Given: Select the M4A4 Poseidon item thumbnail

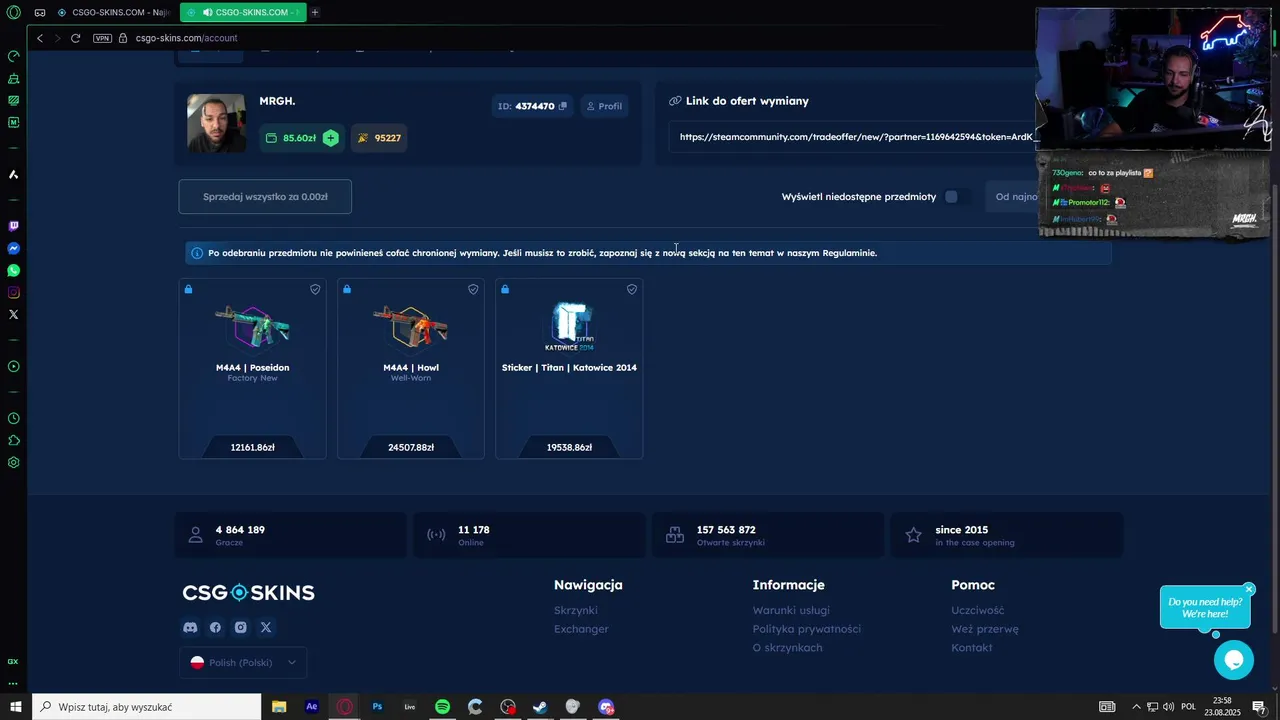Looking at the screenshot, I should point(253,326).
